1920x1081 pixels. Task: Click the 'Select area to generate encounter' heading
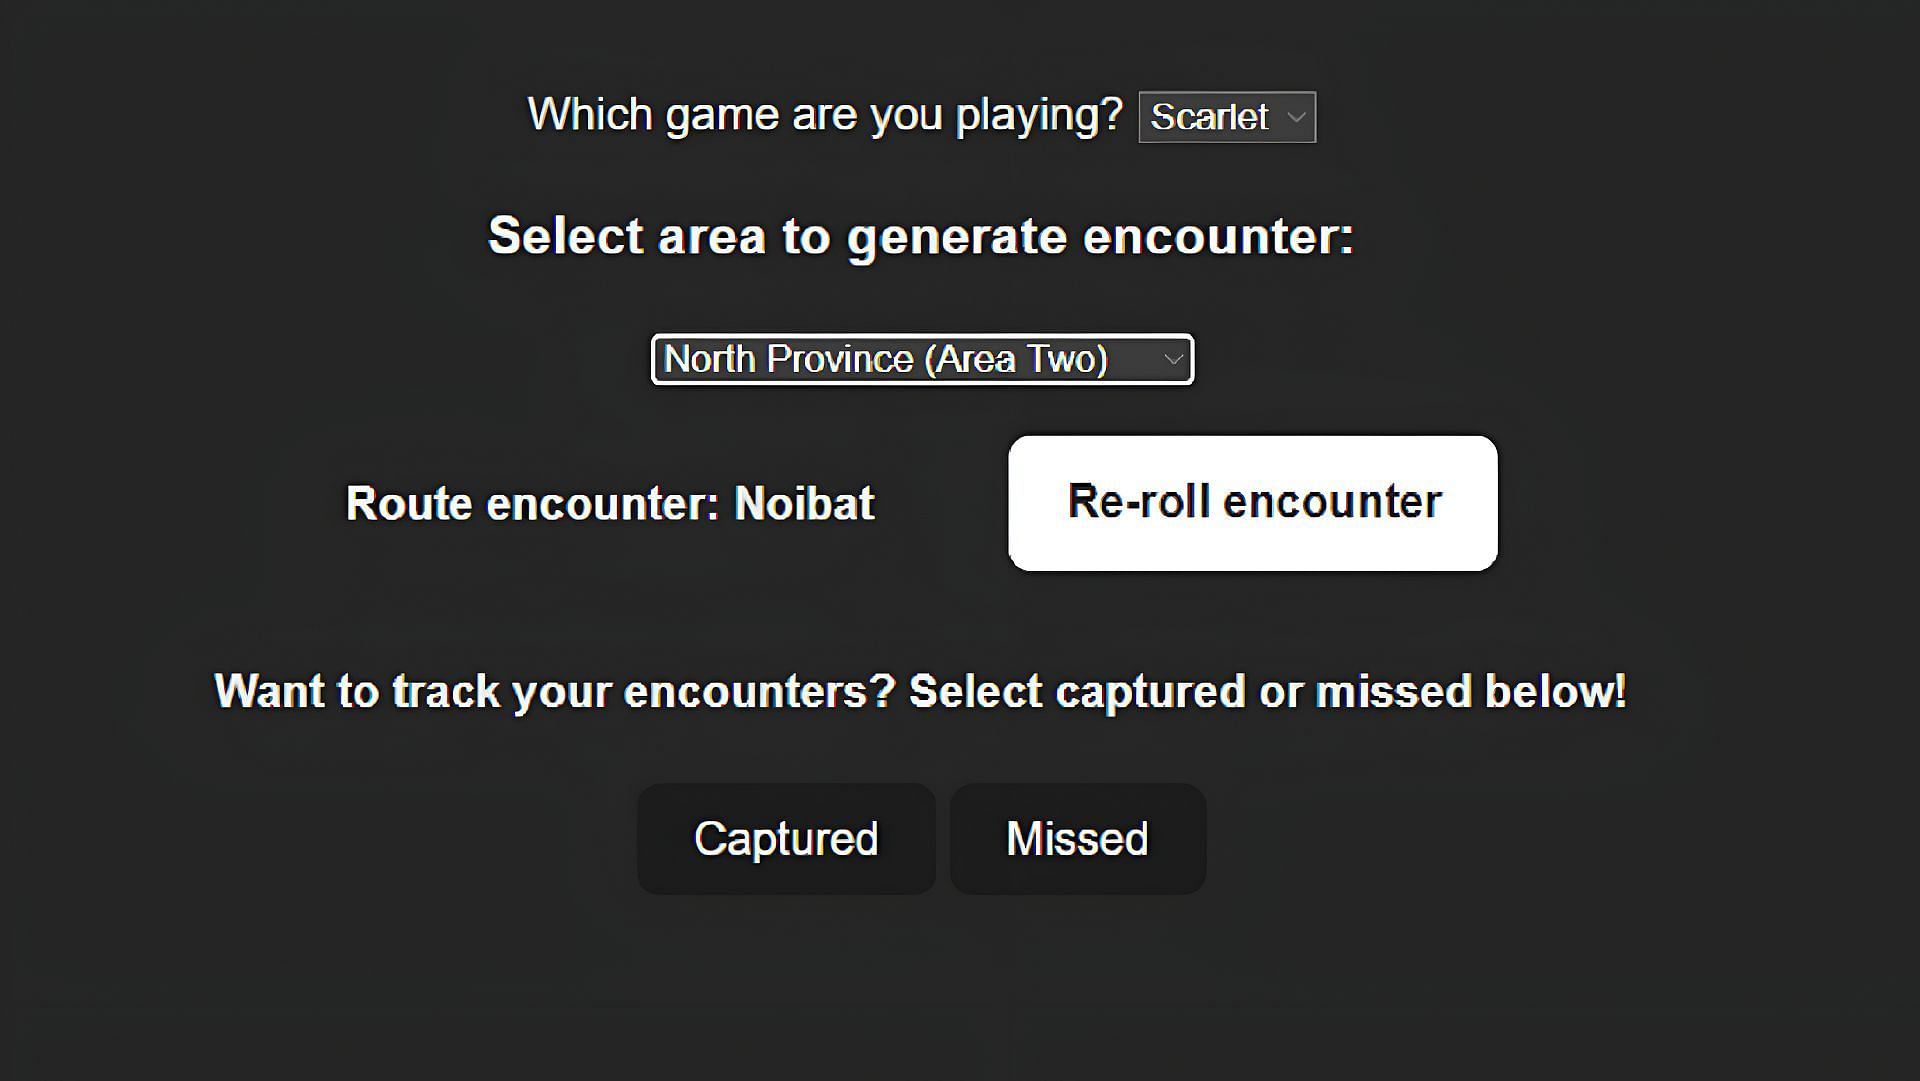pyautogui.click(x=921, y=237)
